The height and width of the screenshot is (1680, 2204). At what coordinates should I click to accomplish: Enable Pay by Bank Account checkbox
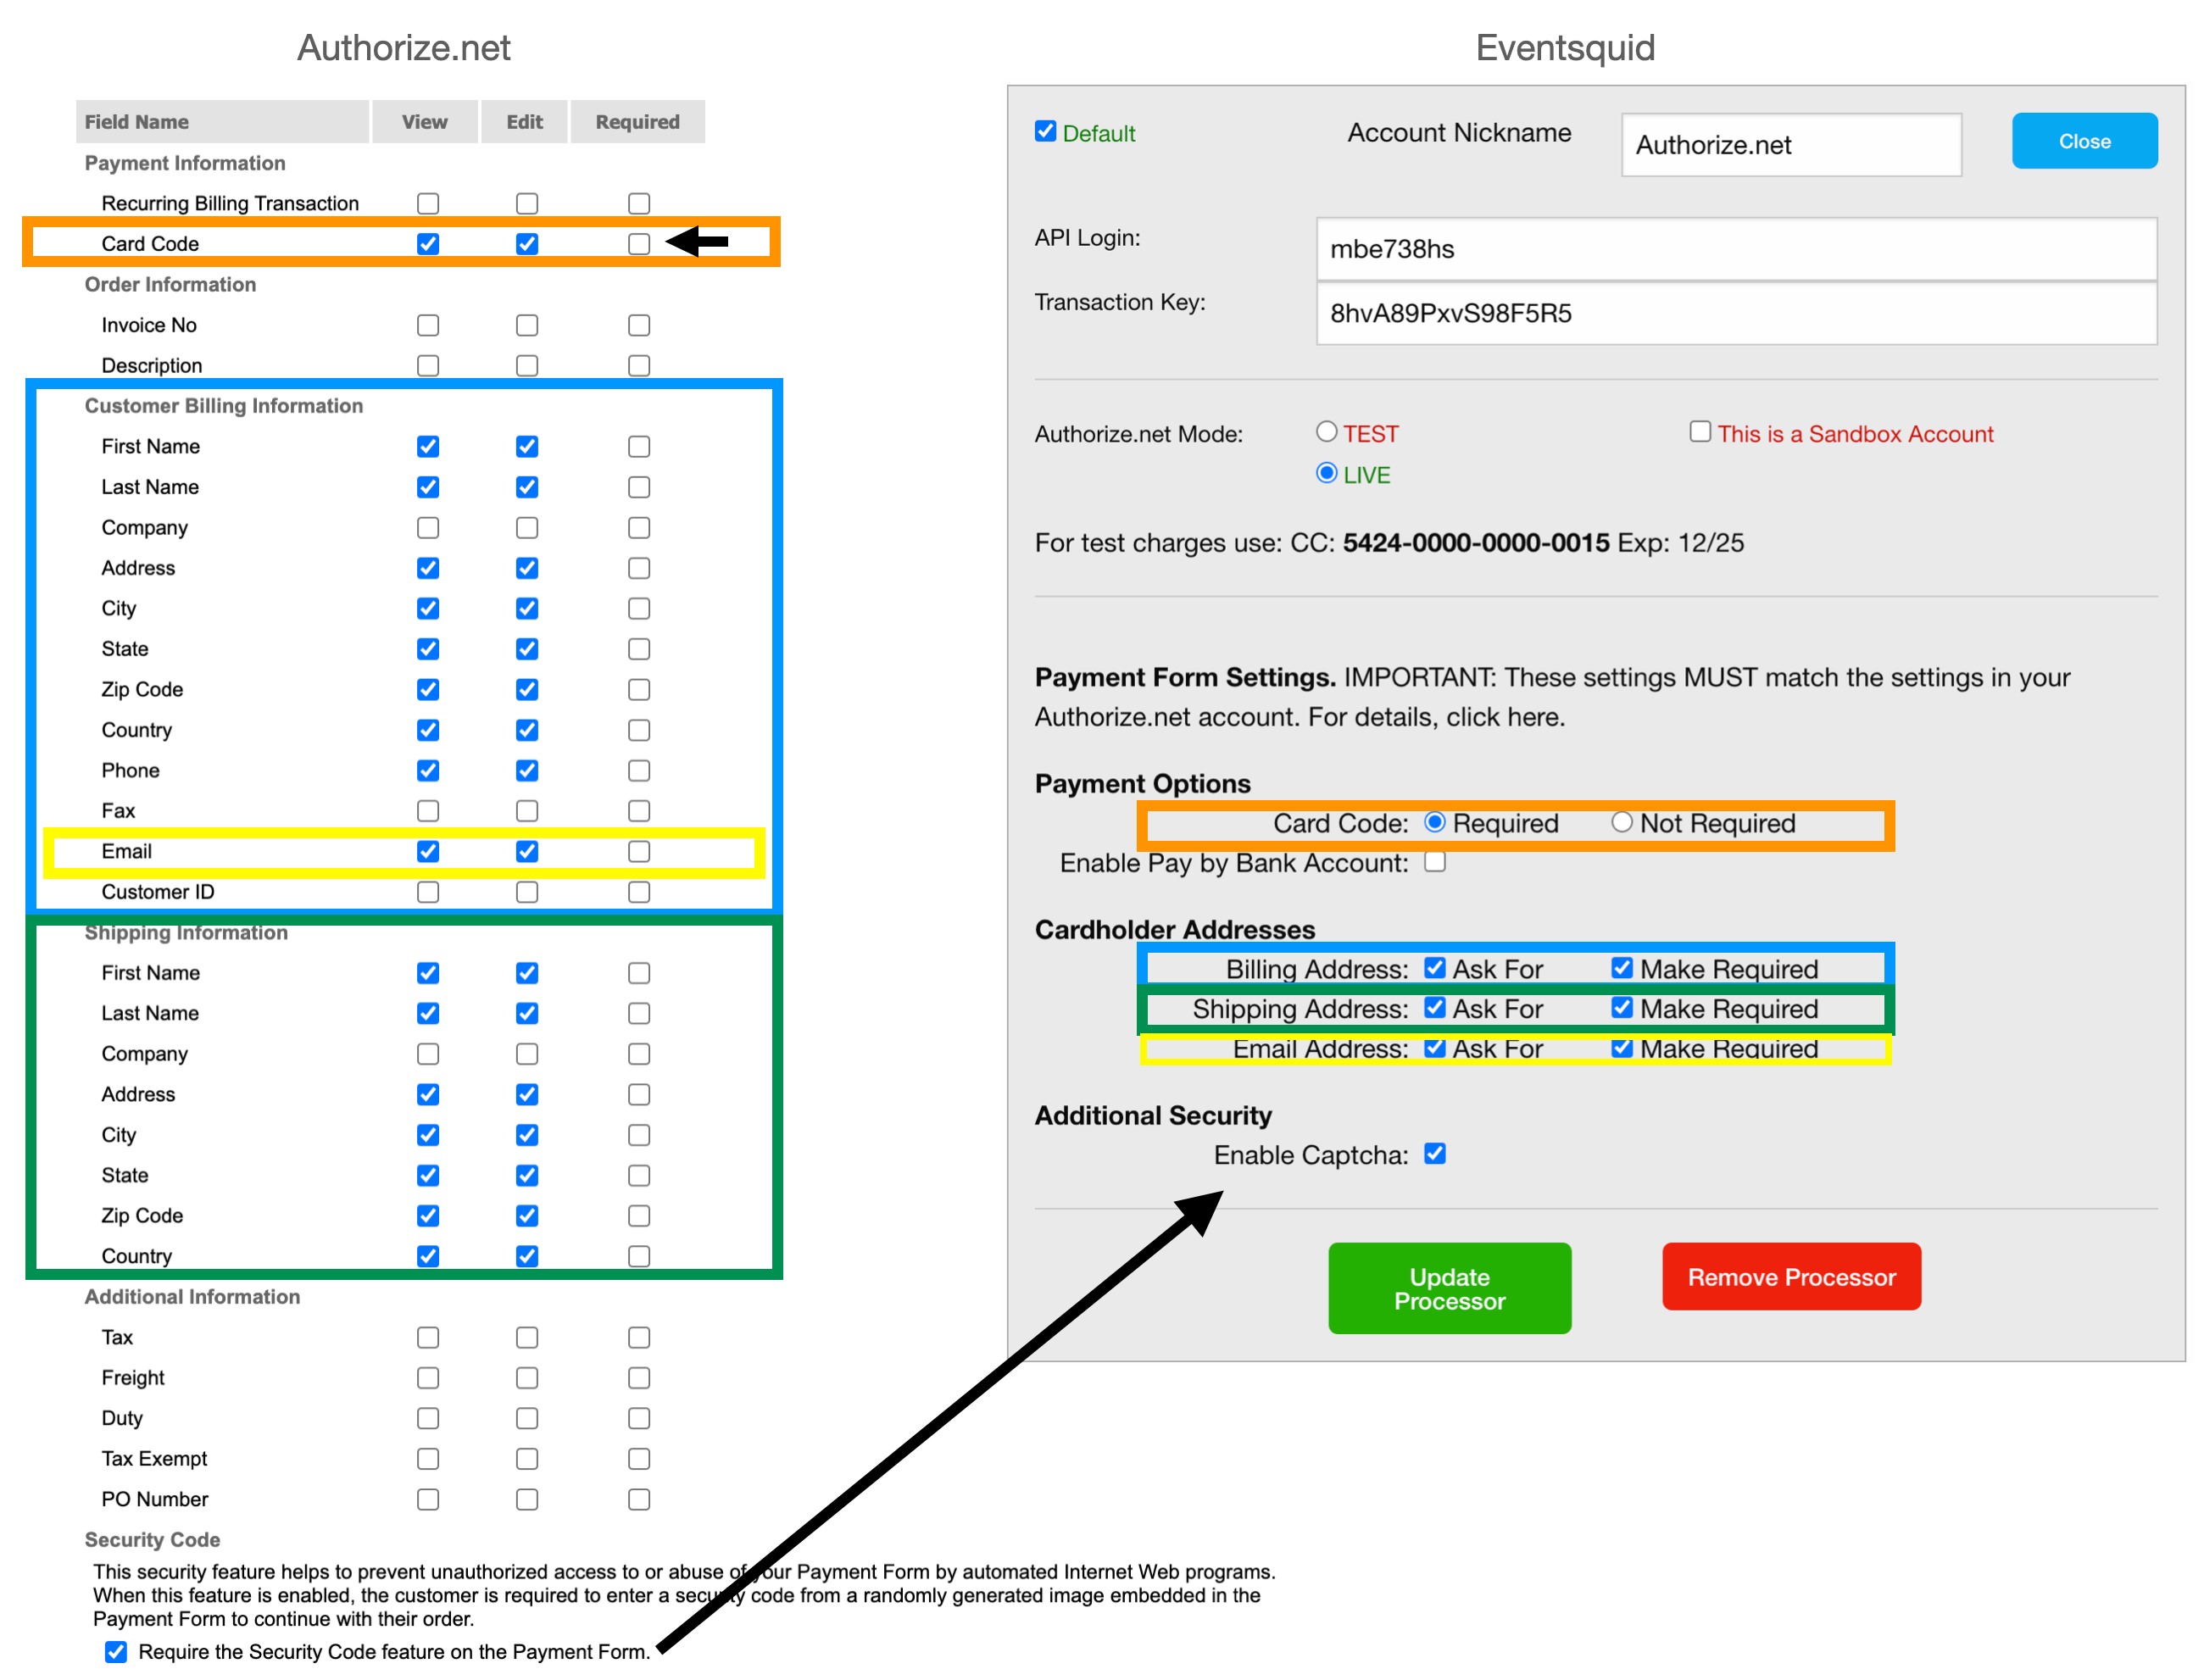click(1434, 861)
